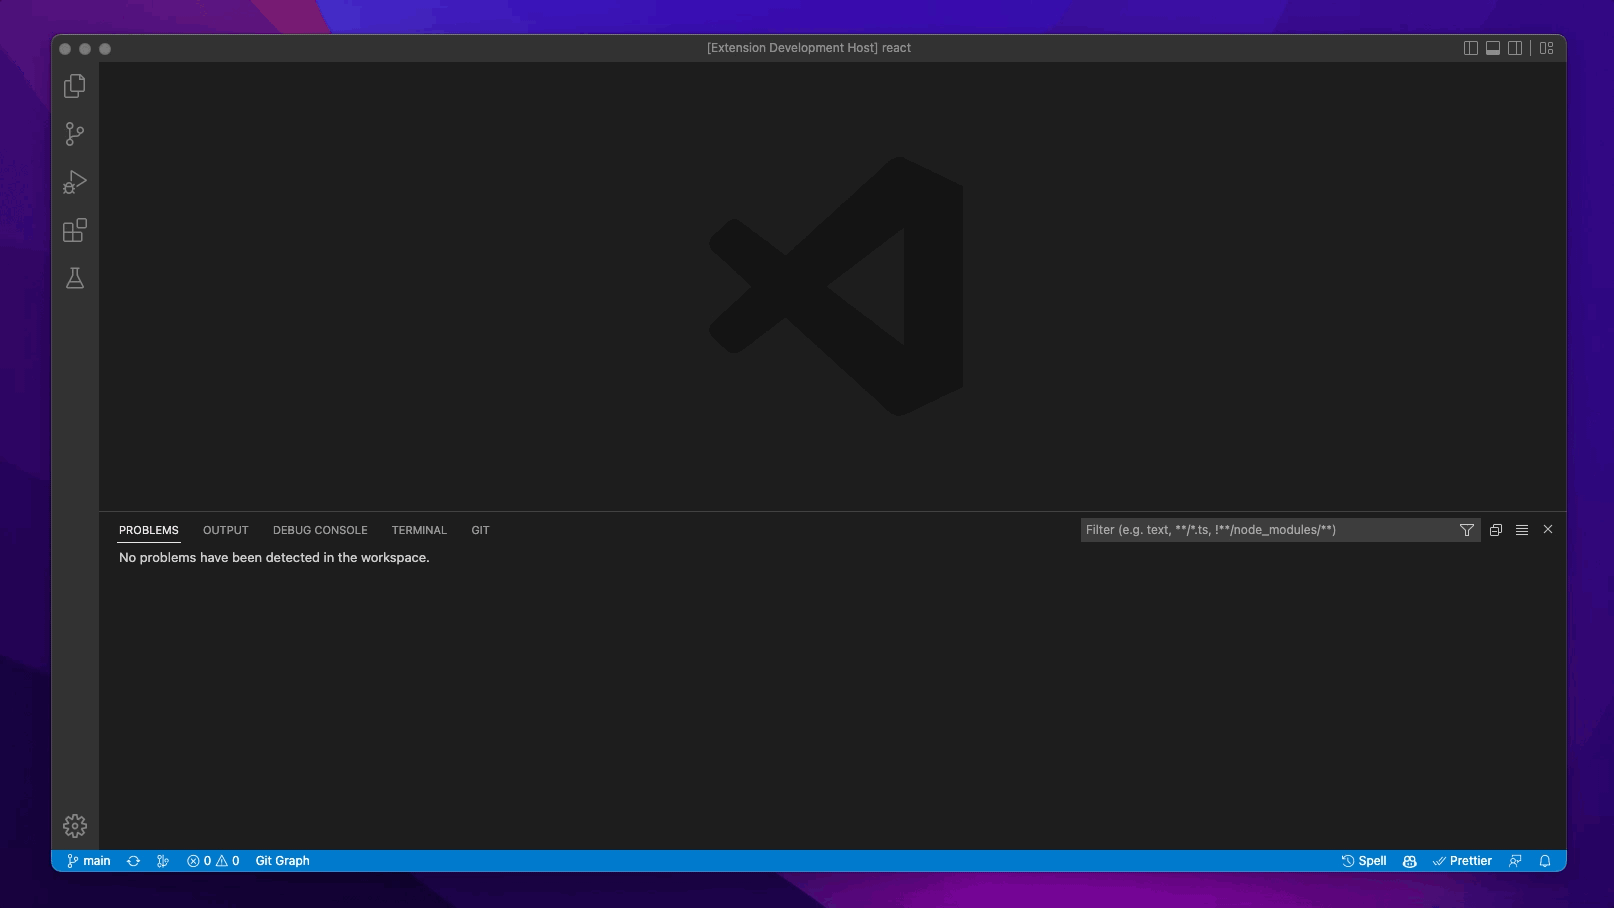Switch to the TERMINAL tab
The image size is (1614, 908).
[419, 530]
